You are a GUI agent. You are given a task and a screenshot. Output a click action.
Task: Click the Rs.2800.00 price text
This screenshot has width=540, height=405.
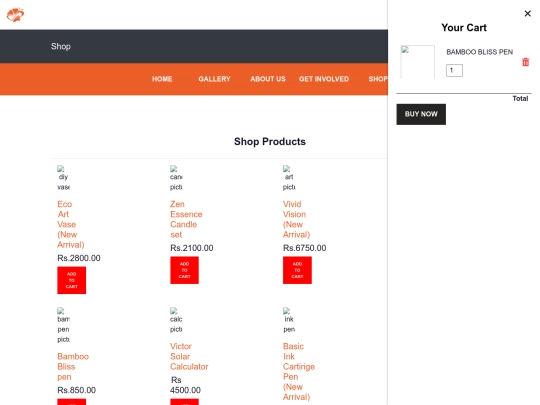pyautogui.click(x=79, y=258)
